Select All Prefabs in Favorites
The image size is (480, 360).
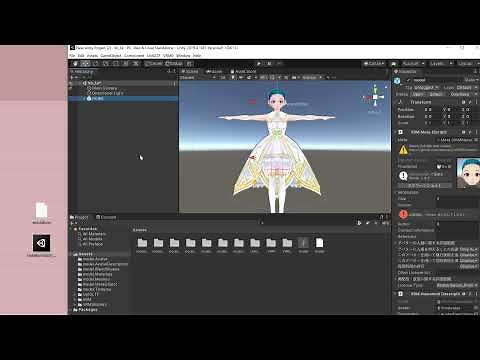tap(92, 244)
